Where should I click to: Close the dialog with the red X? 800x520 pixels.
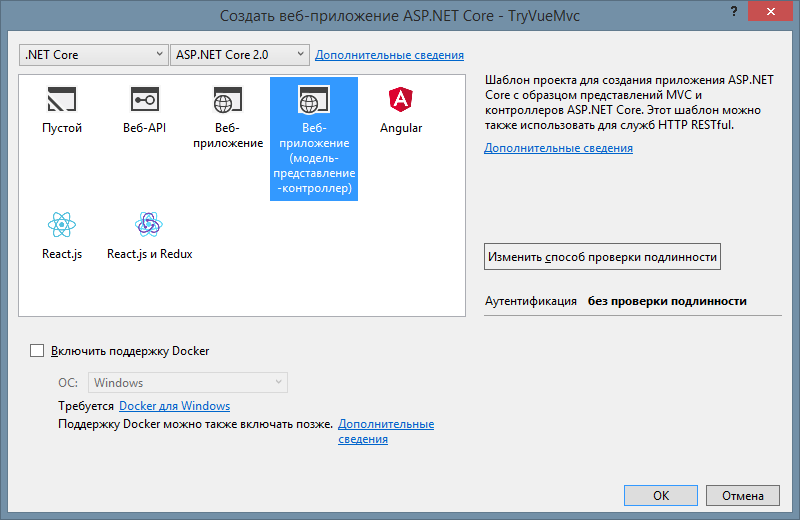click(770, 11)
